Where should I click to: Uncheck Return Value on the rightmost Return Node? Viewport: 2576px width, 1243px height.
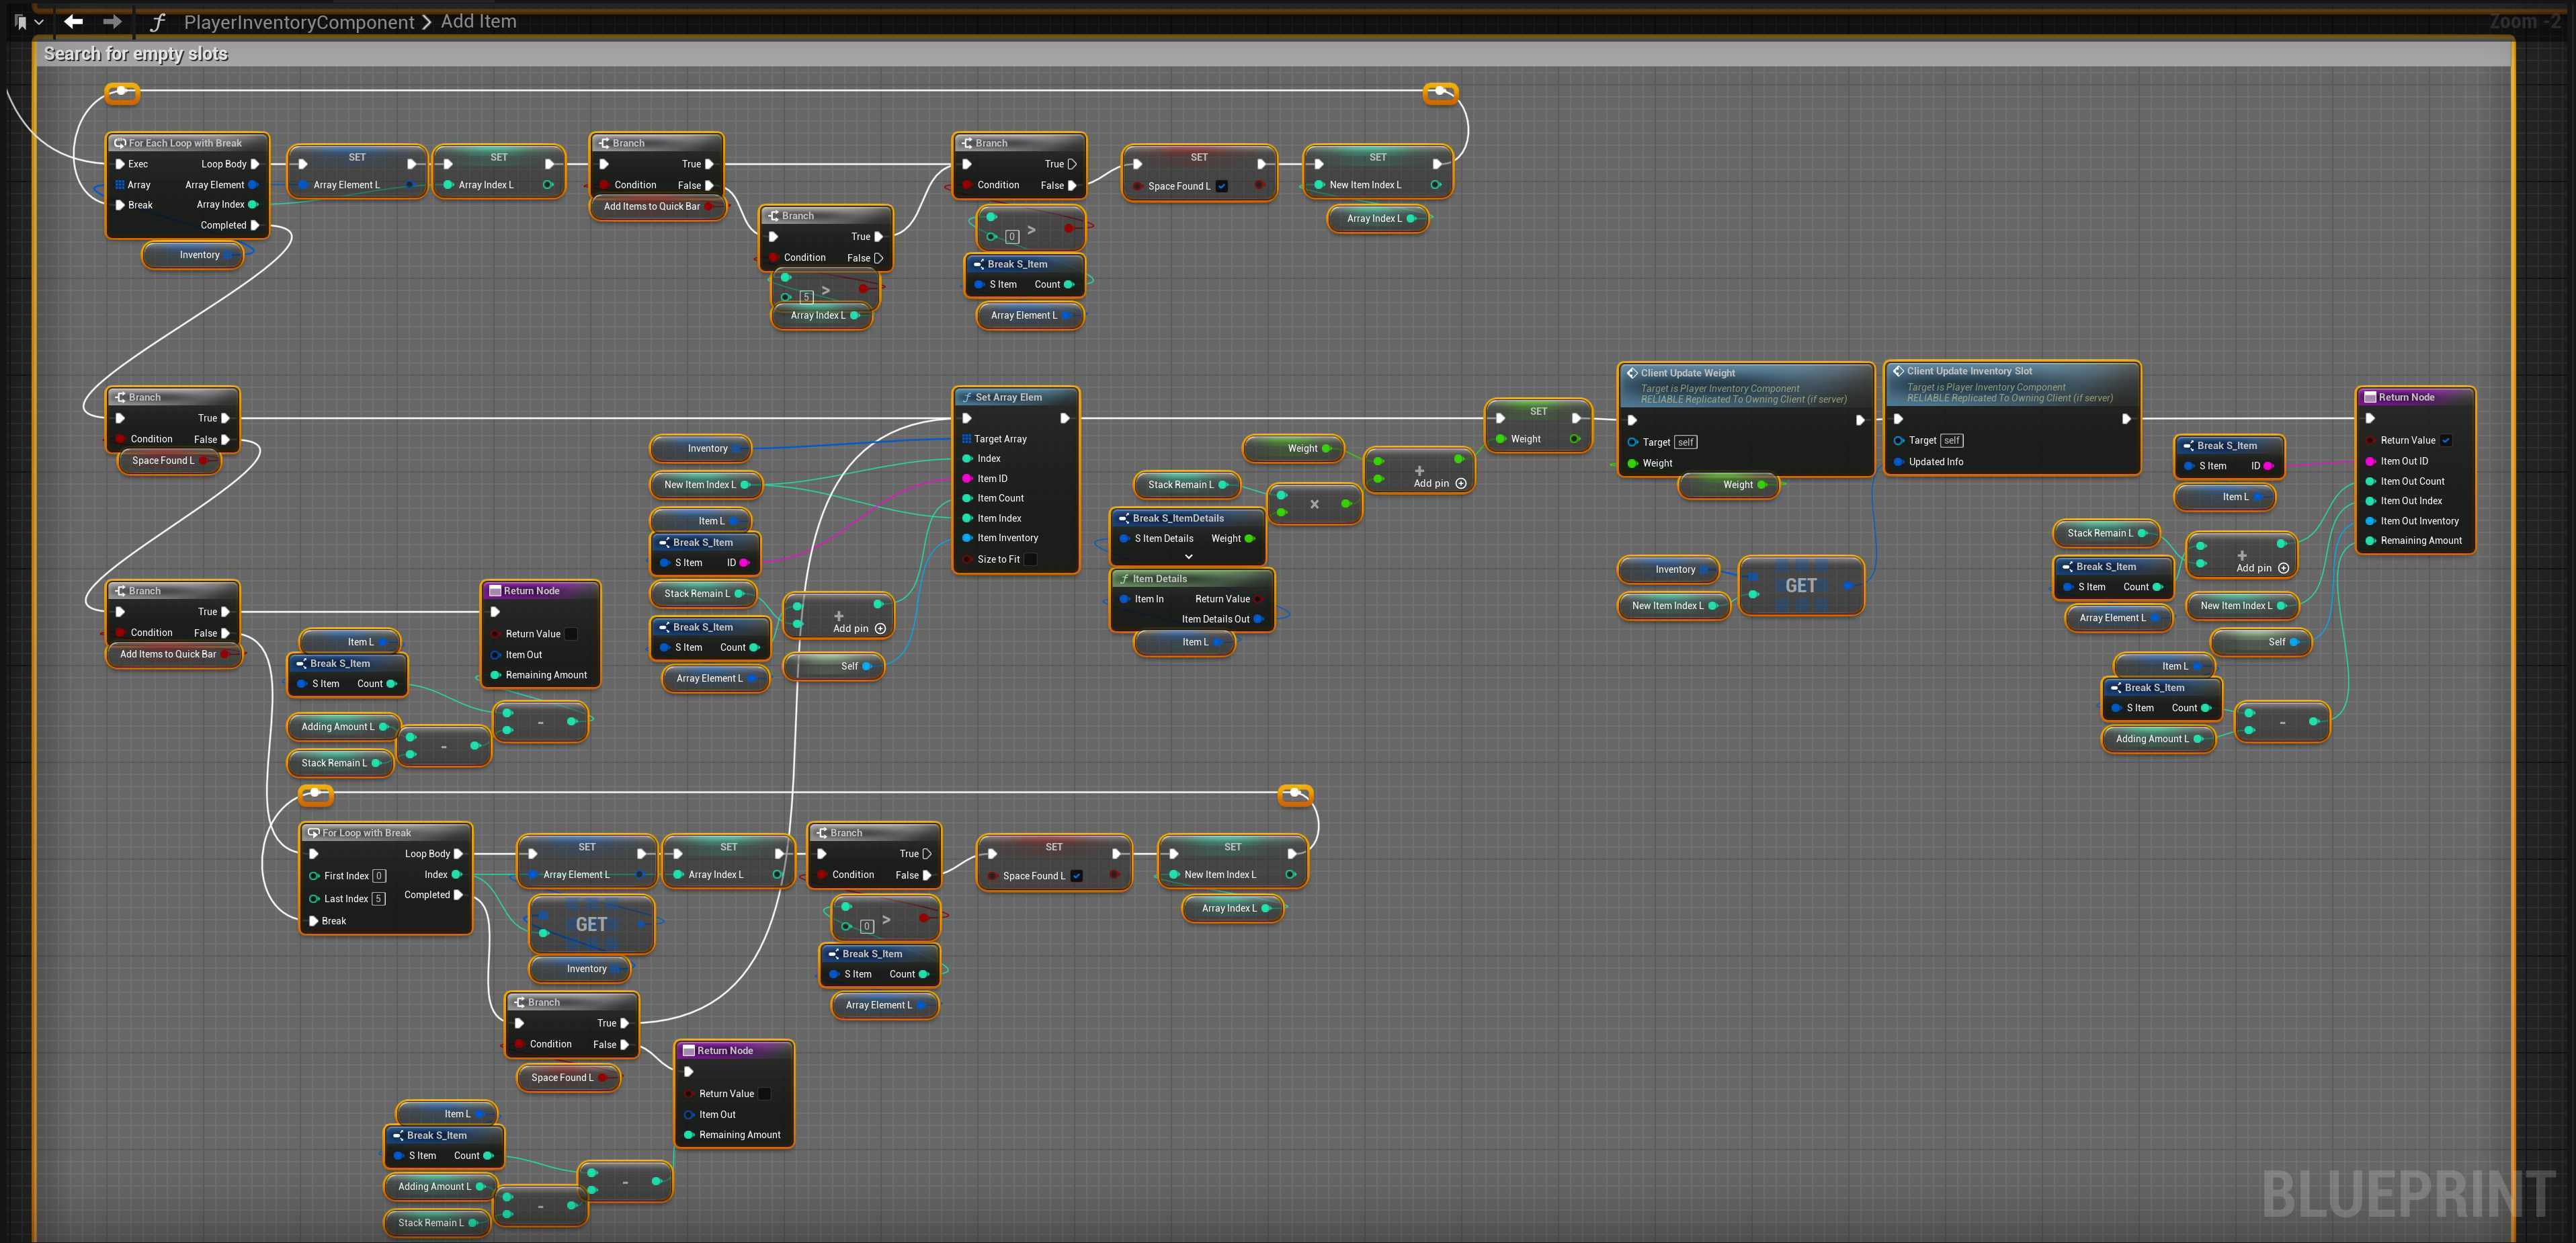pyautogui.click(x=2446, y=440)
